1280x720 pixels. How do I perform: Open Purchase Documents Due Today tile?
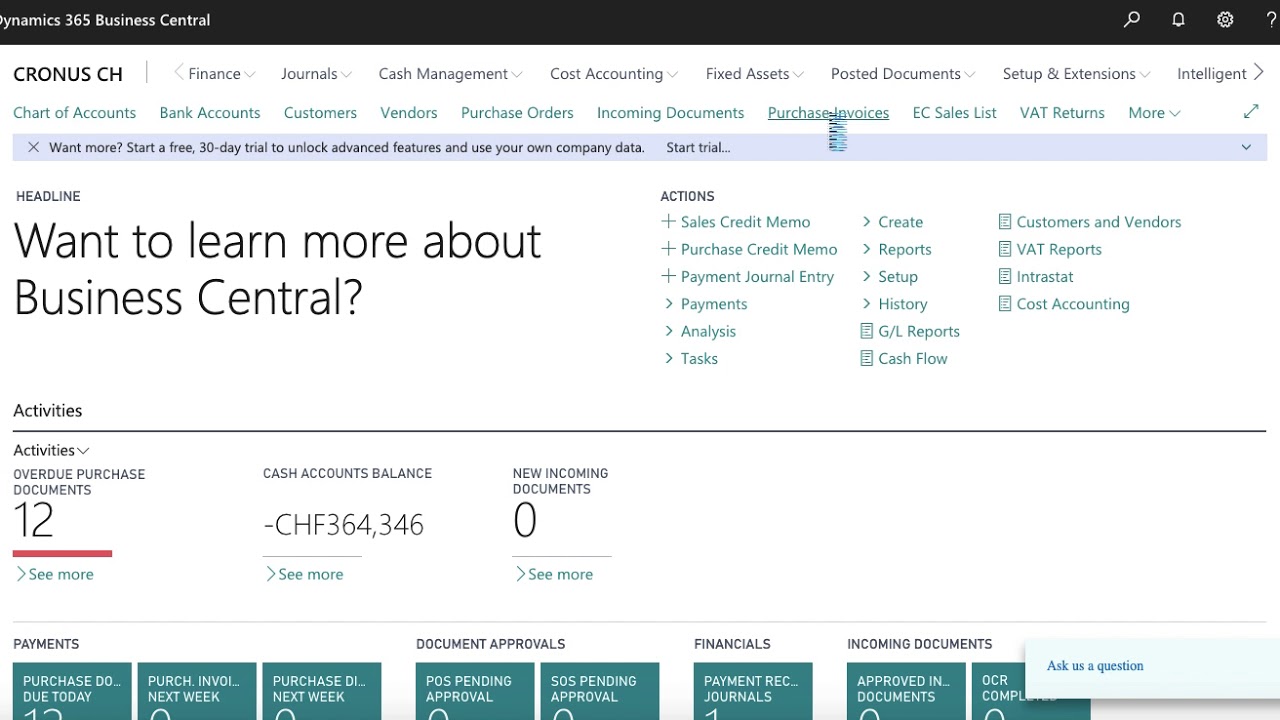coord(72,691)
